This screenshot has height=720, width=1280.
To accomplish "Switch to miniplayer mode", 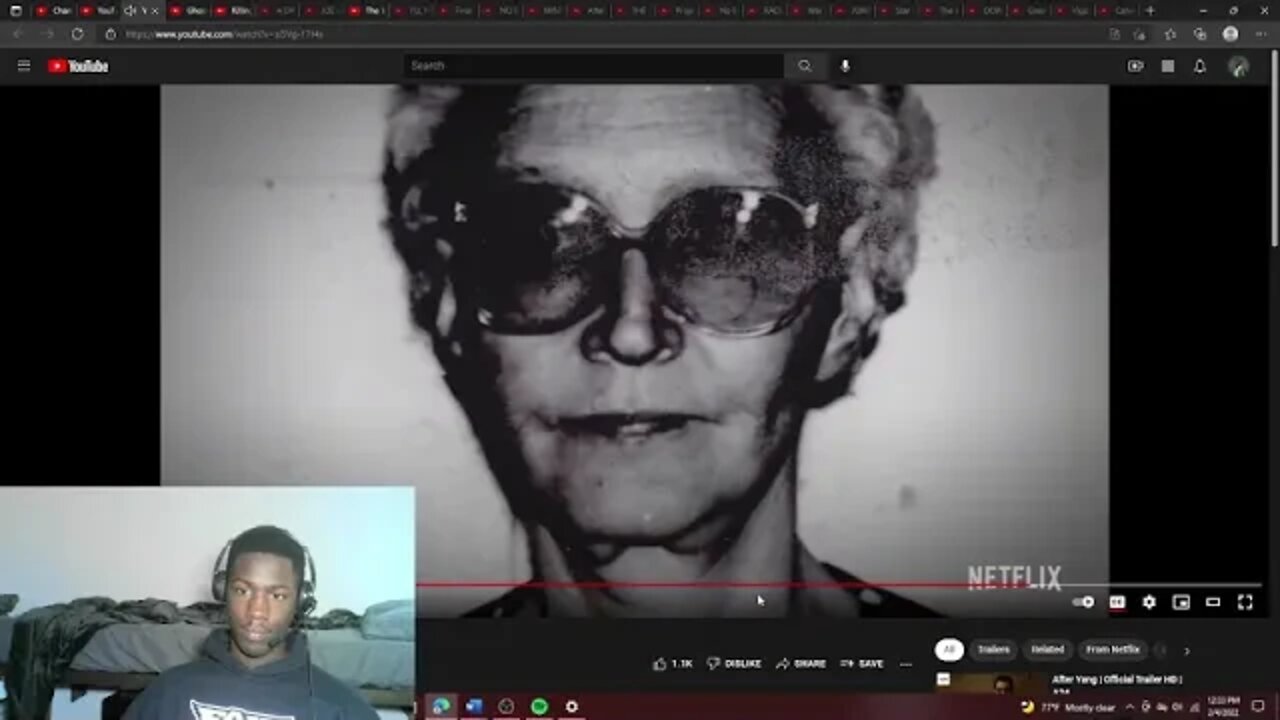I will point(1181,602).
